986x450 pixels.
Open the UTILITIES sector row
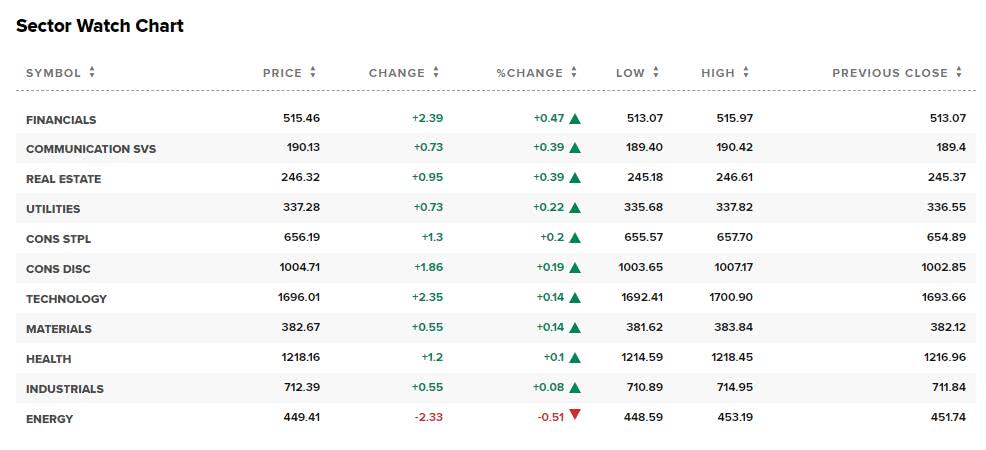(53, 209)
